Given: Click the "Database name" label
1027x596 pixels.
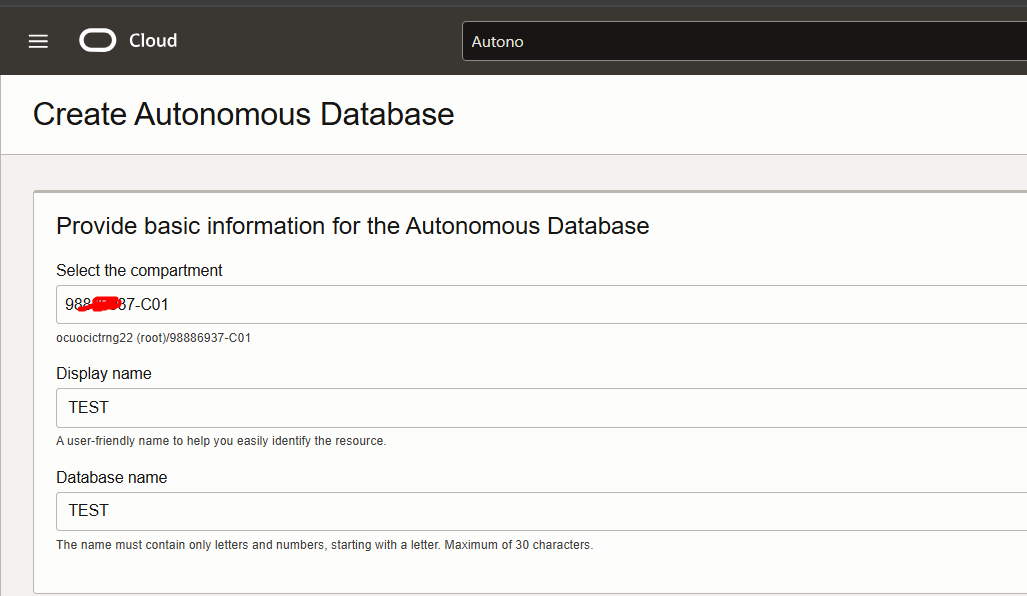Looking at the screenshot, I should 111,477.
